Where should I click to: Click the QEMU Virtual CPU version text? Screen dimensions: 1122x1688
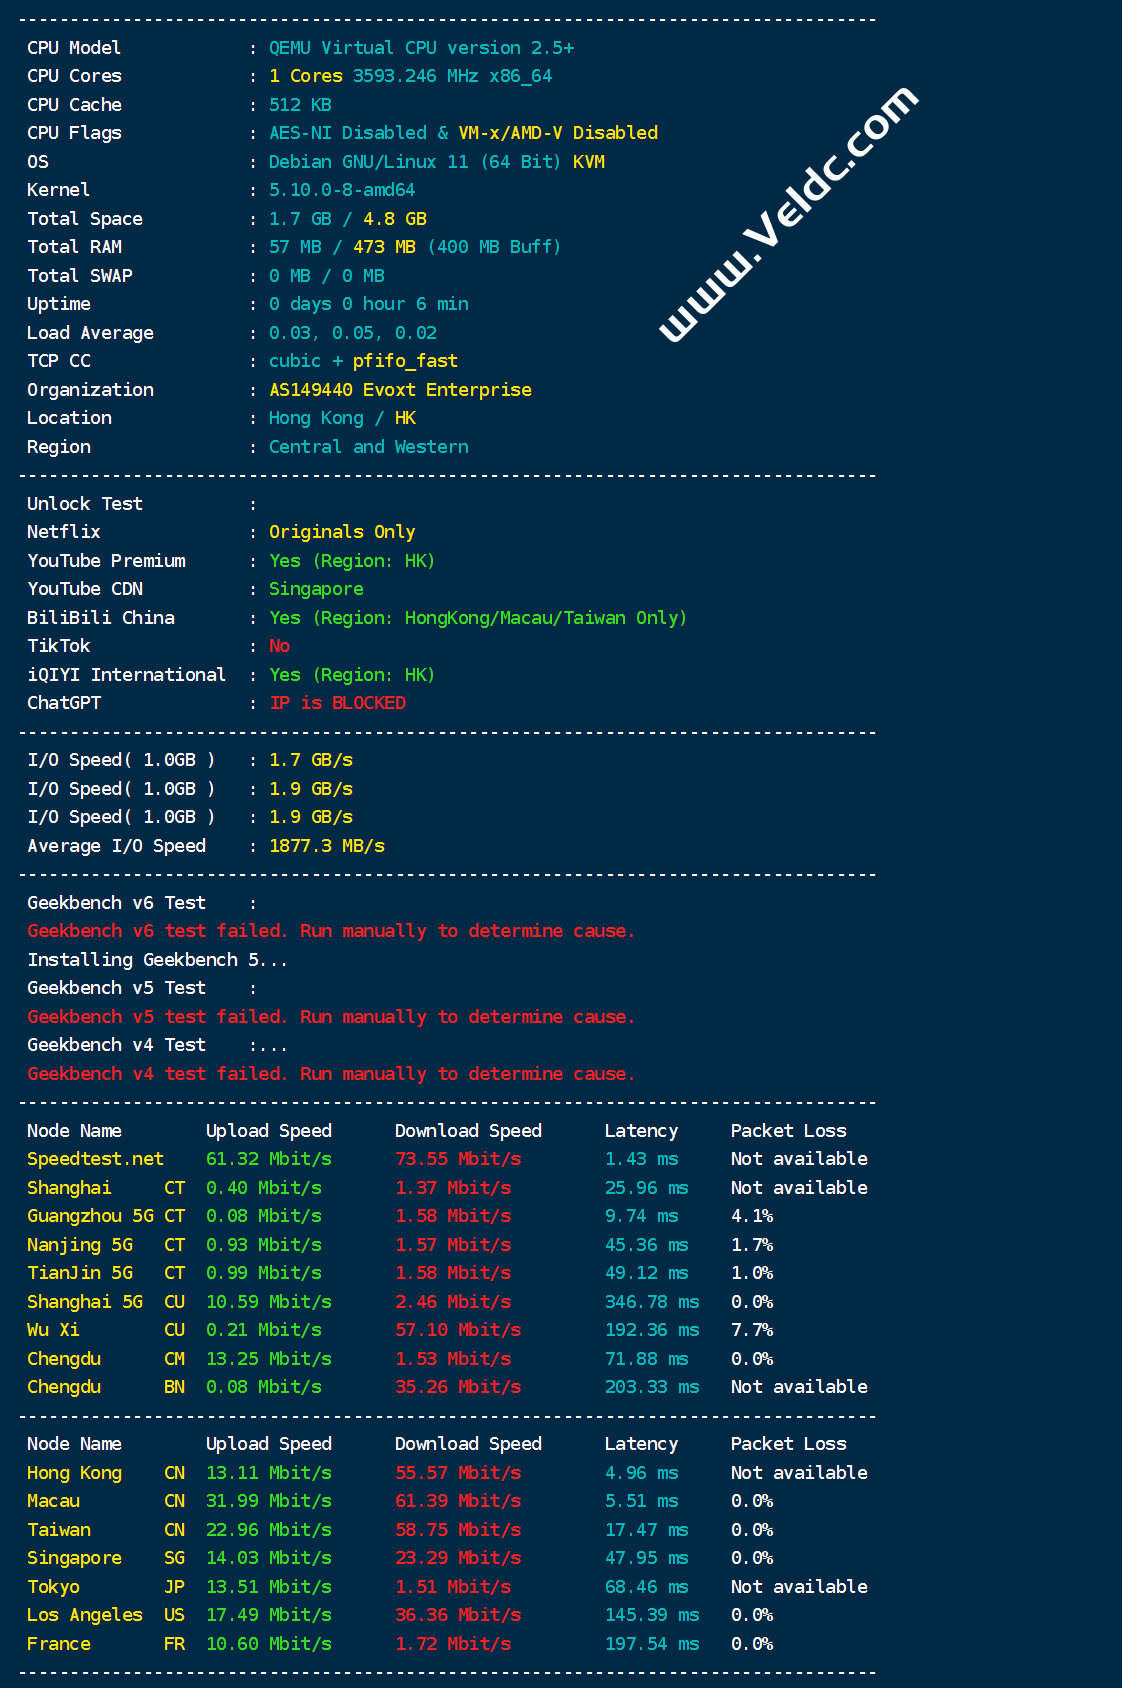[x=421, y=48]
